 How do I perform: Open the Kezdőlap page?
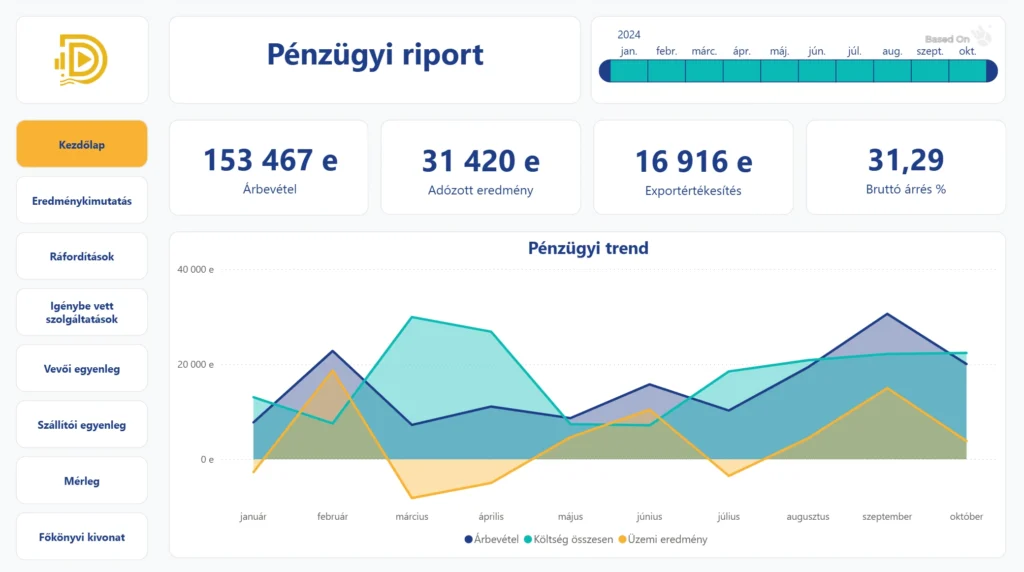pyautogui.click(x=82, y=144)
